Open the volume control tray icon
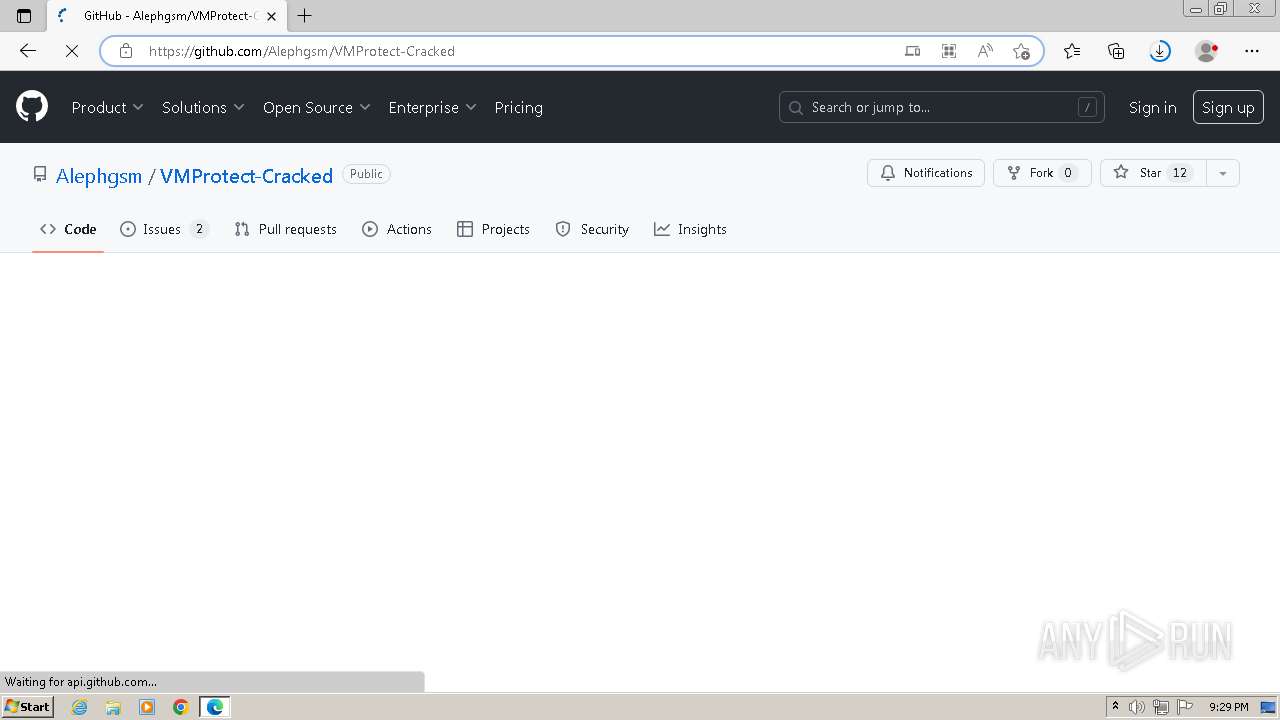Screen dimensions: 1280x720 coord(1137,707)
